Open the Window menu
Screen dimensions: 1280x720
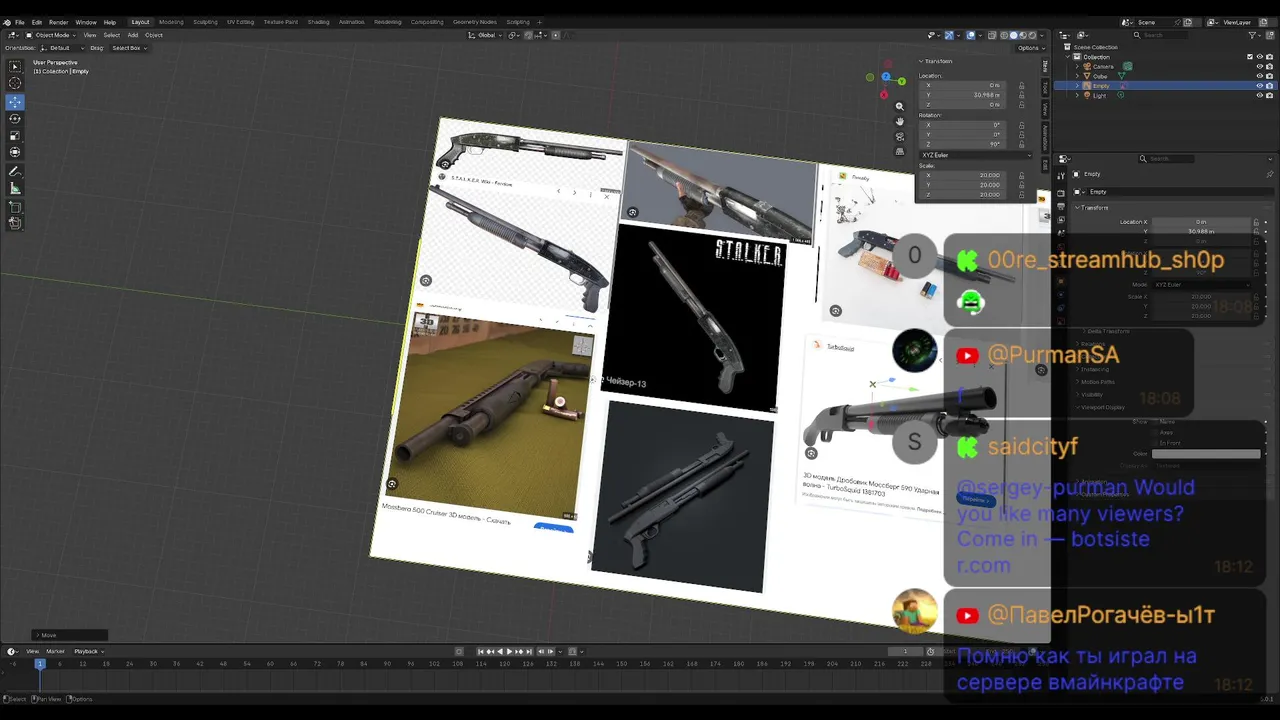pos(86,22)
